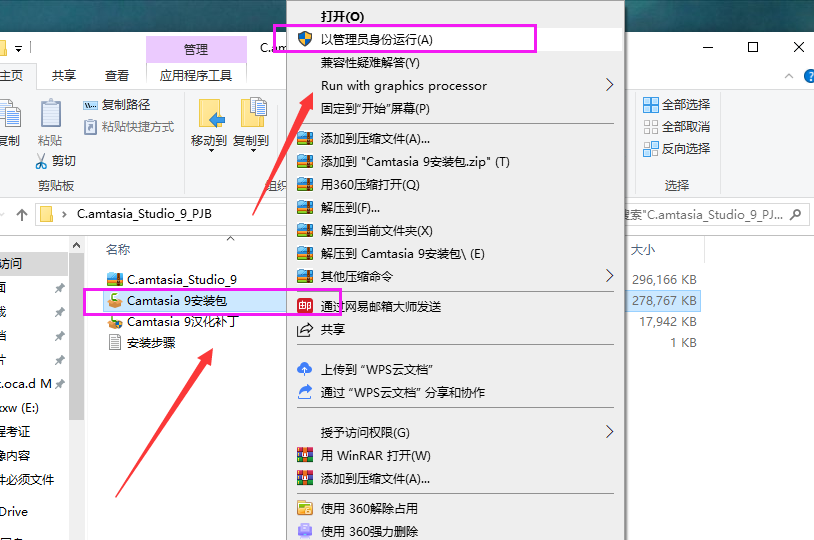Click the 复制路径 icon in ribbon
Viewport: 814px width, 540px height.
click(90, 105)
